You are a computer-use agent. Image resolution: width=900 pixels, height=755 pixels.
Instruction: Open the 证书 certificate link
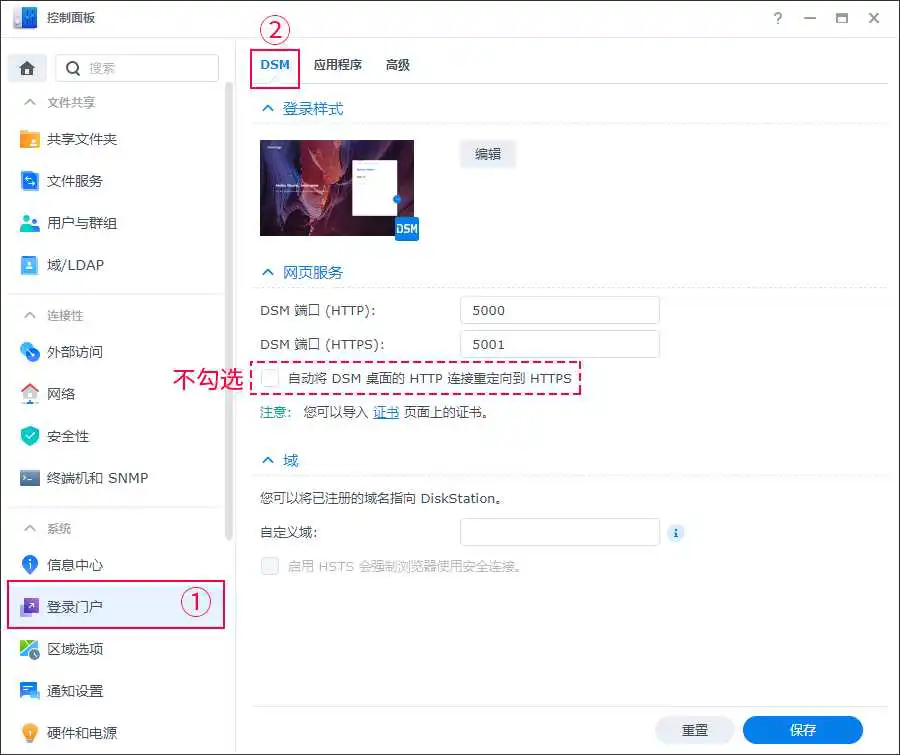386,412
